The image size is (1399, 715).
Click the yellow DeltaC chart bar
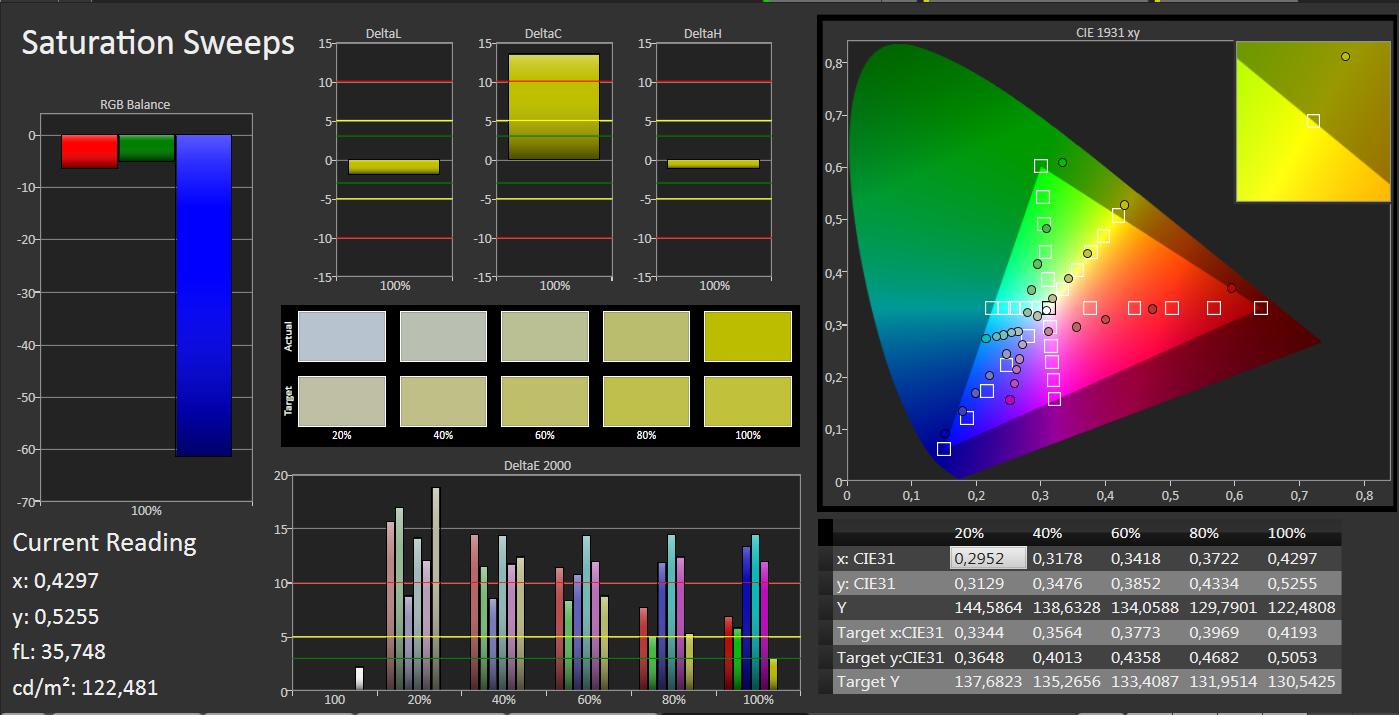[x=554, y=107]
